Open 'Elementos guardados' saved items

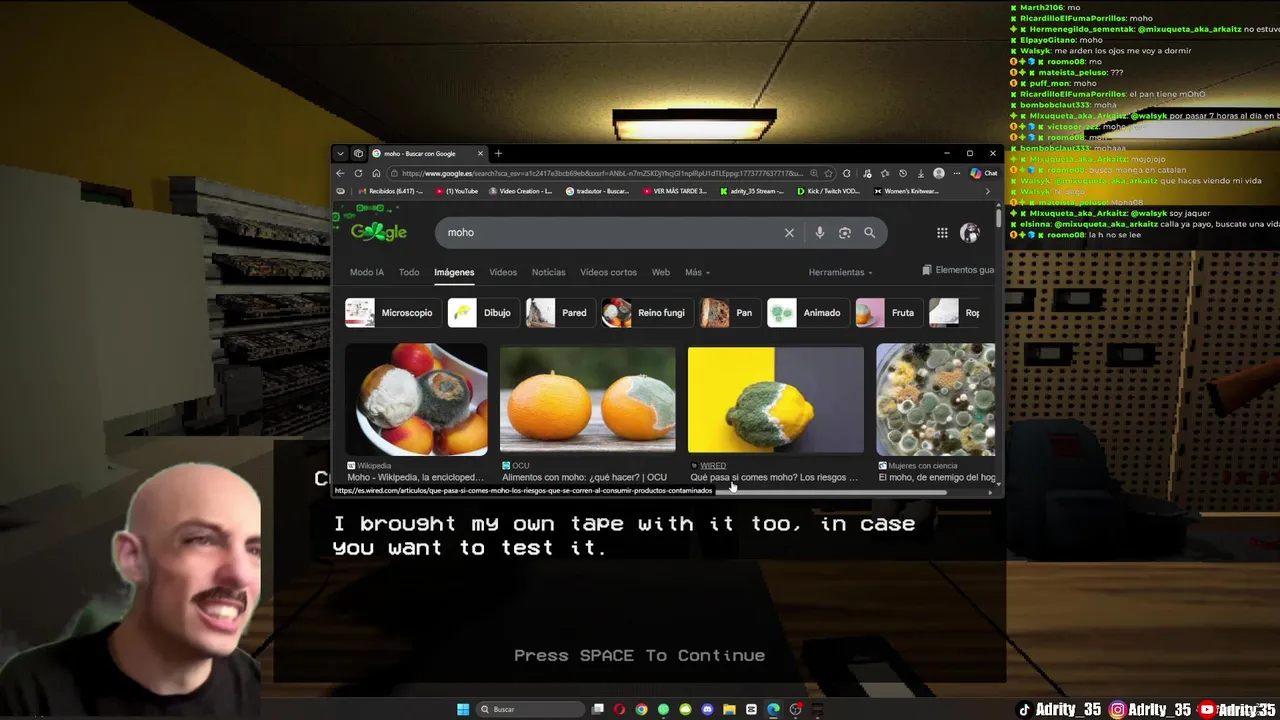coord(958,270)
